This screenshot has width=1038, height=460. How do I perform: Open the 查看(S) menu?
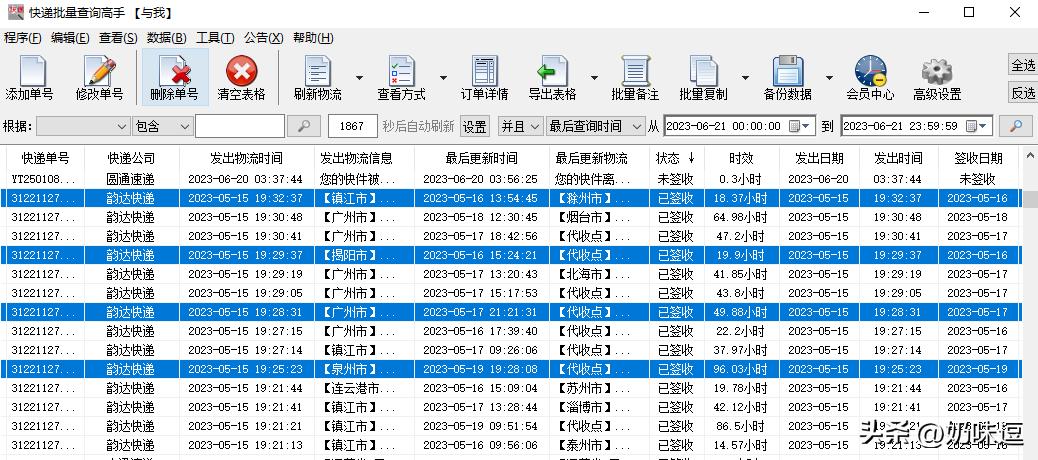(118, 38)
